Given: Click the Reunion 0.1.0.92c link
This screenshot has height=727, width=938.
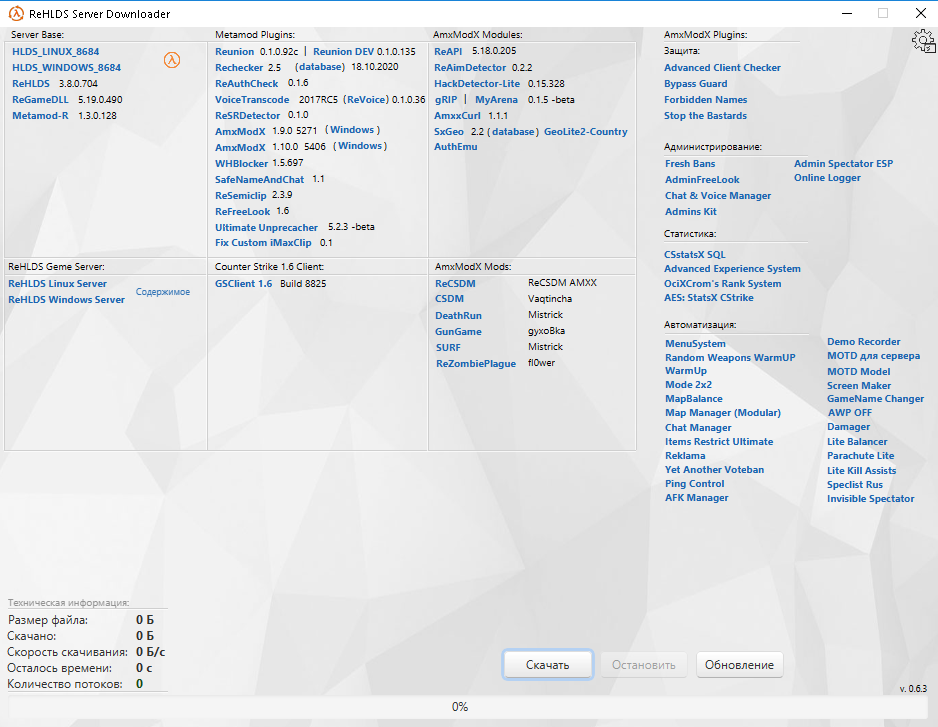Looking at the screenshot, I should tap(234, 51).
